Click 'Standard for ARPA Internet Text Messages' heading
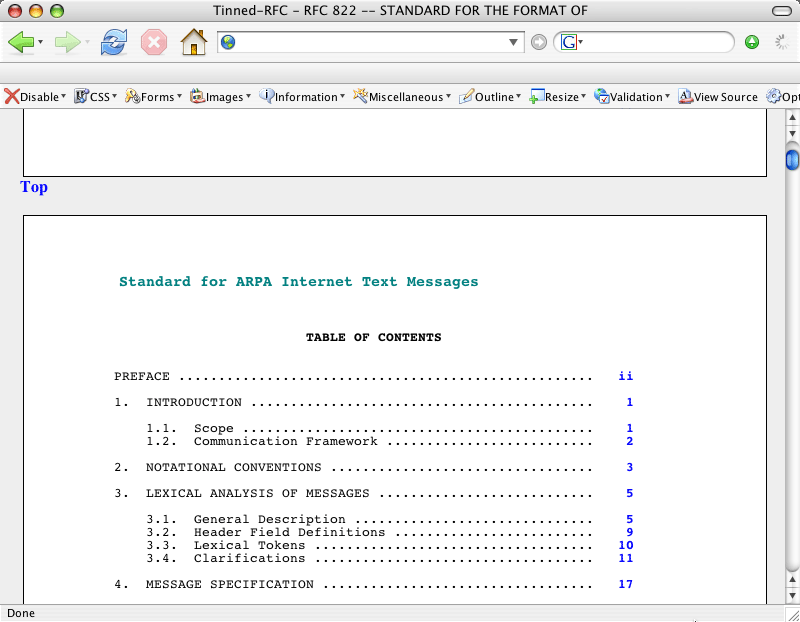Viewport: 800px width, 622px height. tap(298, 282)
